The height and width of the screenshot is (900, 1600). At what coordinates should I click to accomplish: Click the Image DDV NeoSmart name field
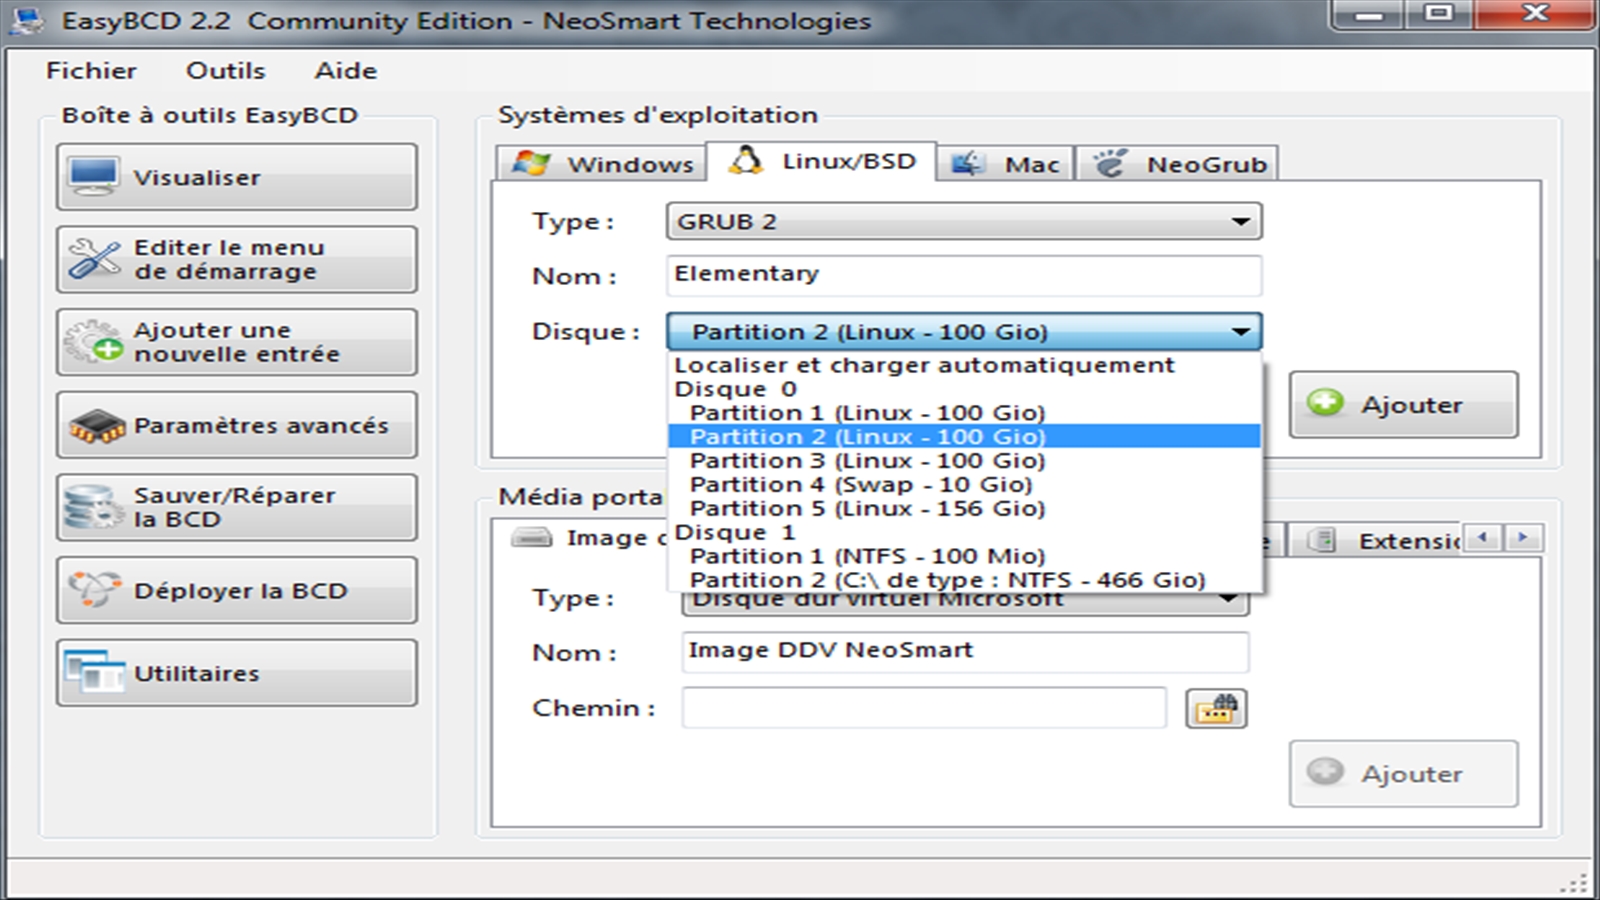point(966,651)
